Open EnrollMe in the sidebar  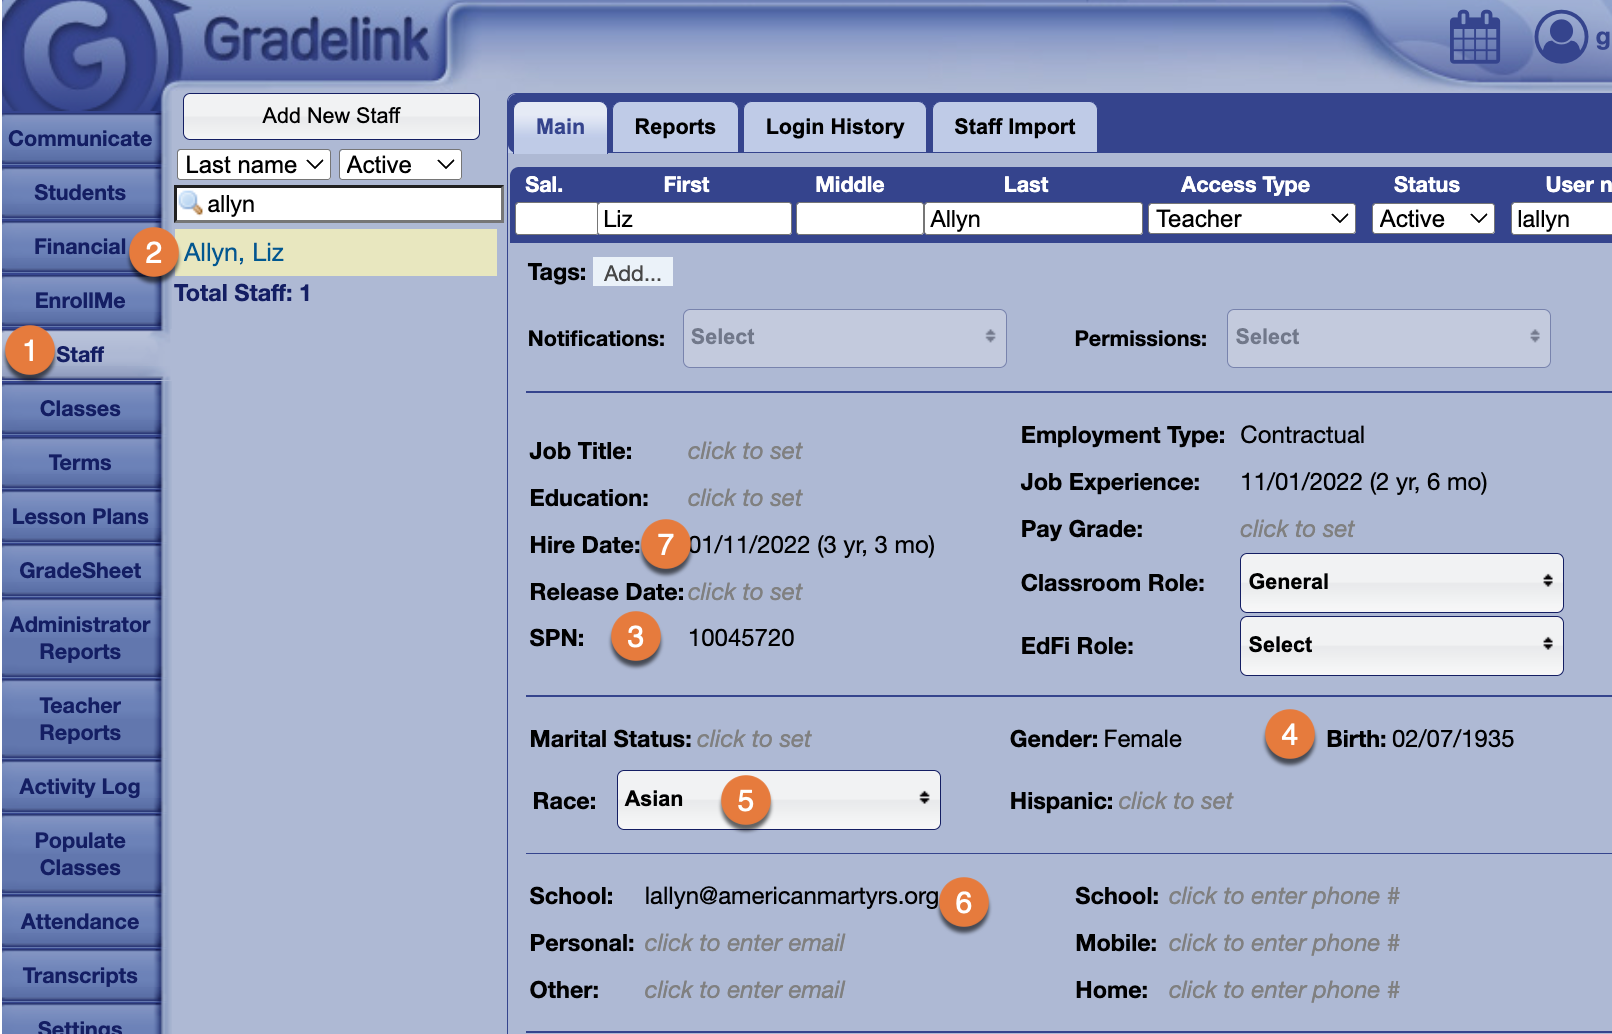pyautogui.click(x=80, y=301)
